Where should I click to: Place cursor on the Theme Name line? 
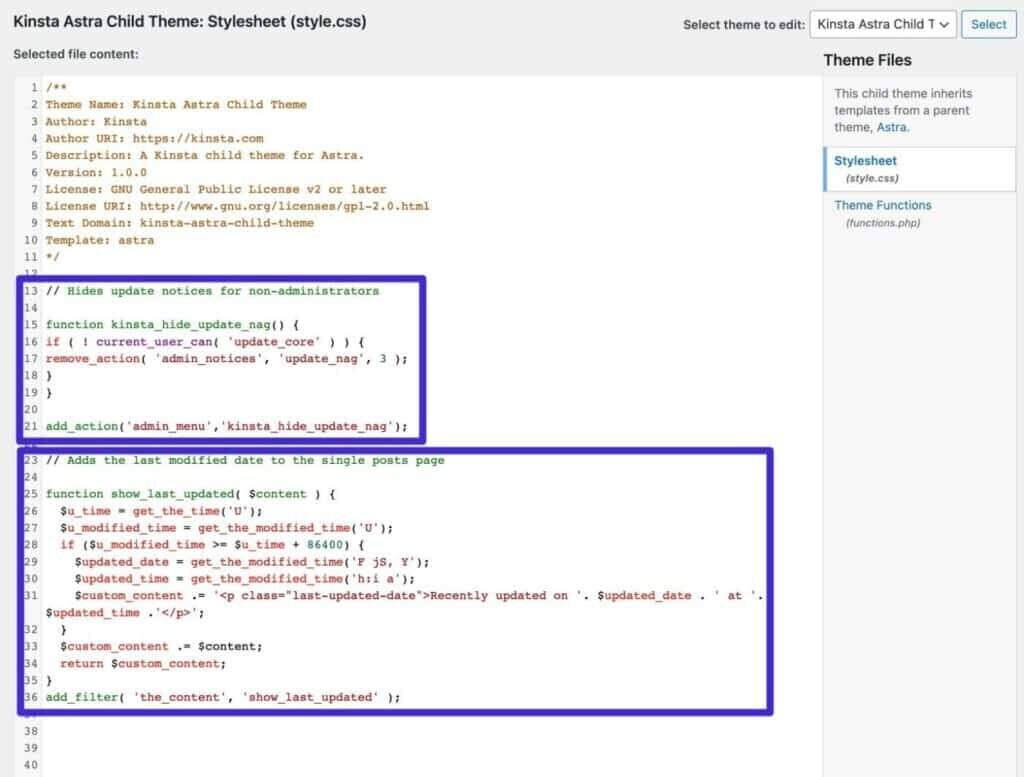pos(176,104)
